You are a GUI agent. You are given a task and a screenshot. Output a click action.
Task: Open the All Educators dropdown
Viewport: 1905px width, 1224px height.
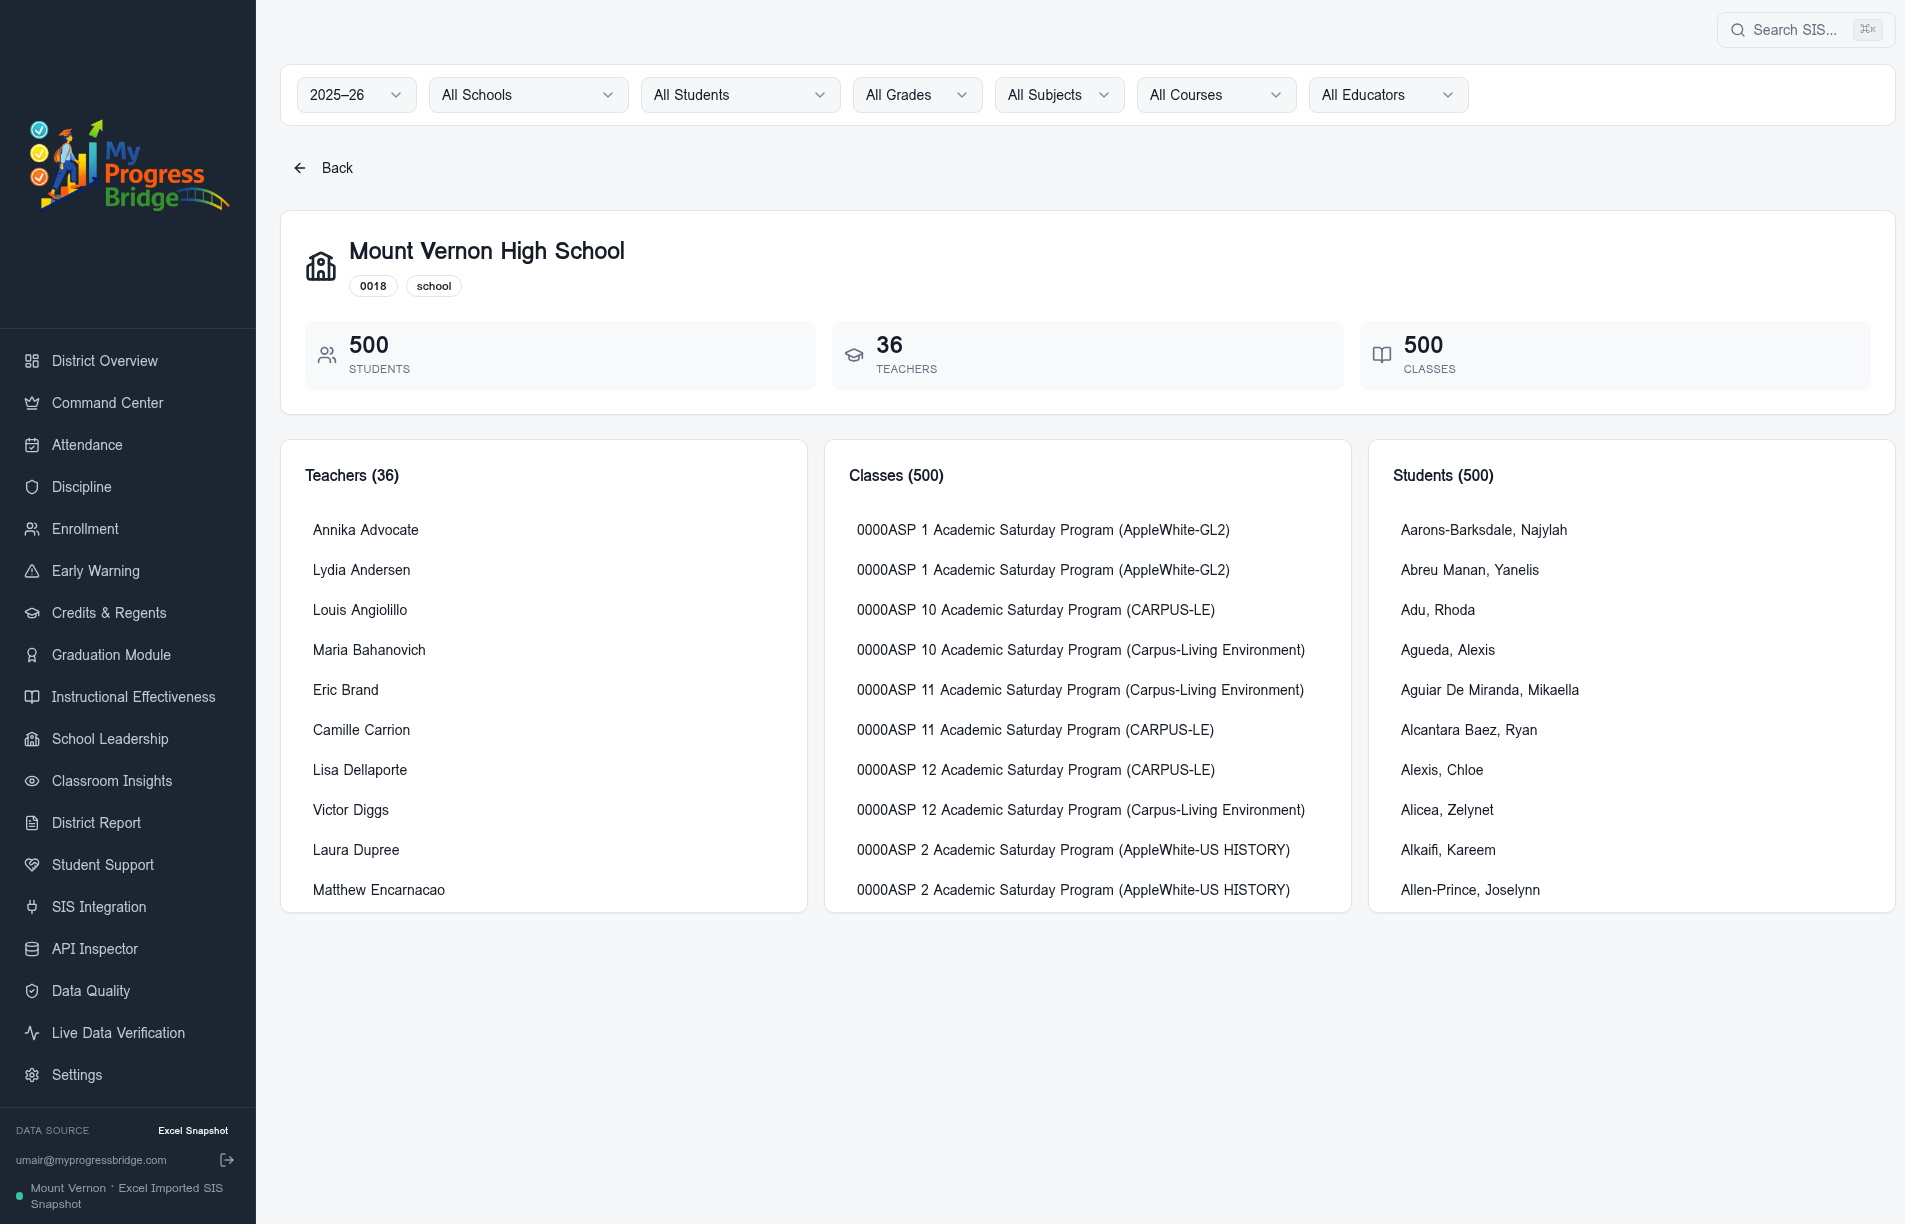(x=1389, y=95)
